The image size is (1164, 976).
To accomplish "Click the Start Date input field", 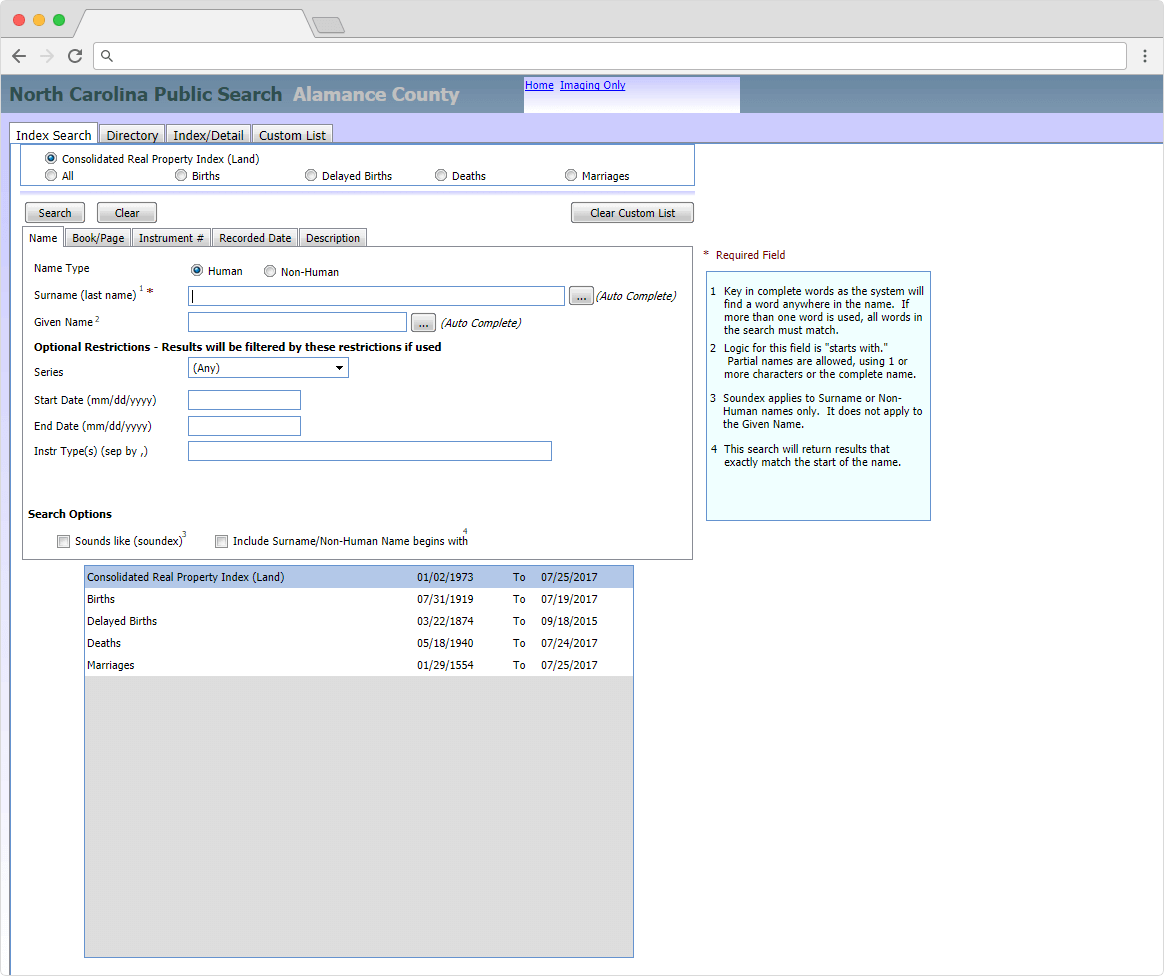I will (244, 400).
